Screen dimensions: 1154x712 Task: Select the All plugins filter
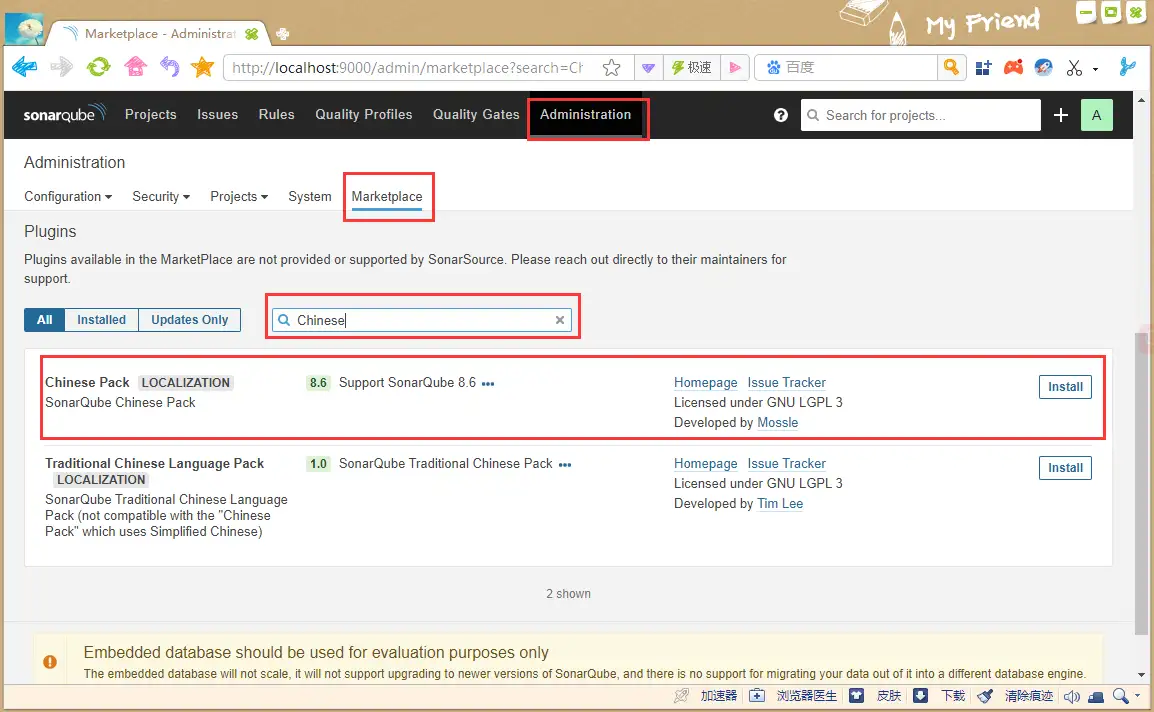[44, 320]
